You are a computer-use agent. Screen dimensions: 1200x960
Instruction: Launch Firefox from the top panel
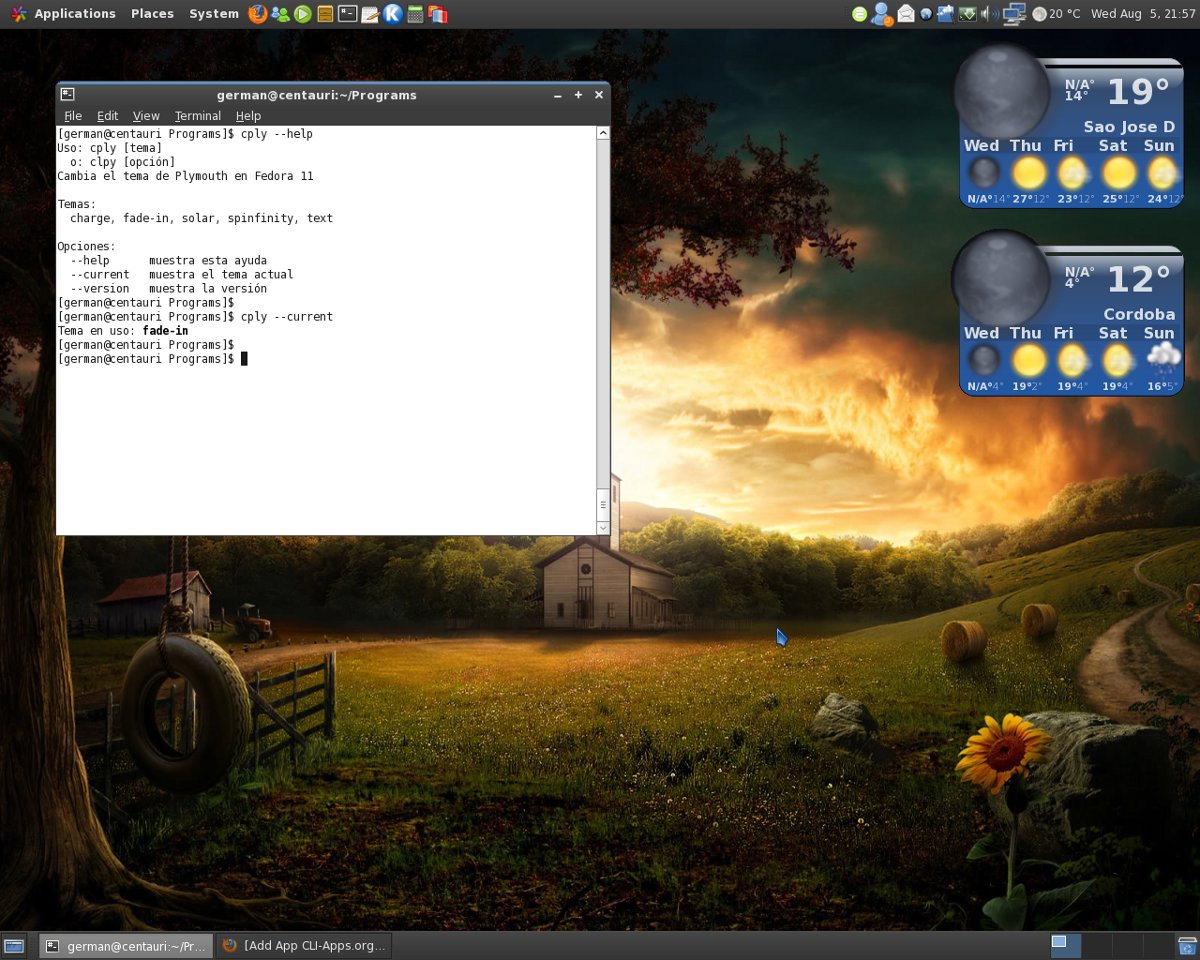pyautogui.click(x=258, y=14)
